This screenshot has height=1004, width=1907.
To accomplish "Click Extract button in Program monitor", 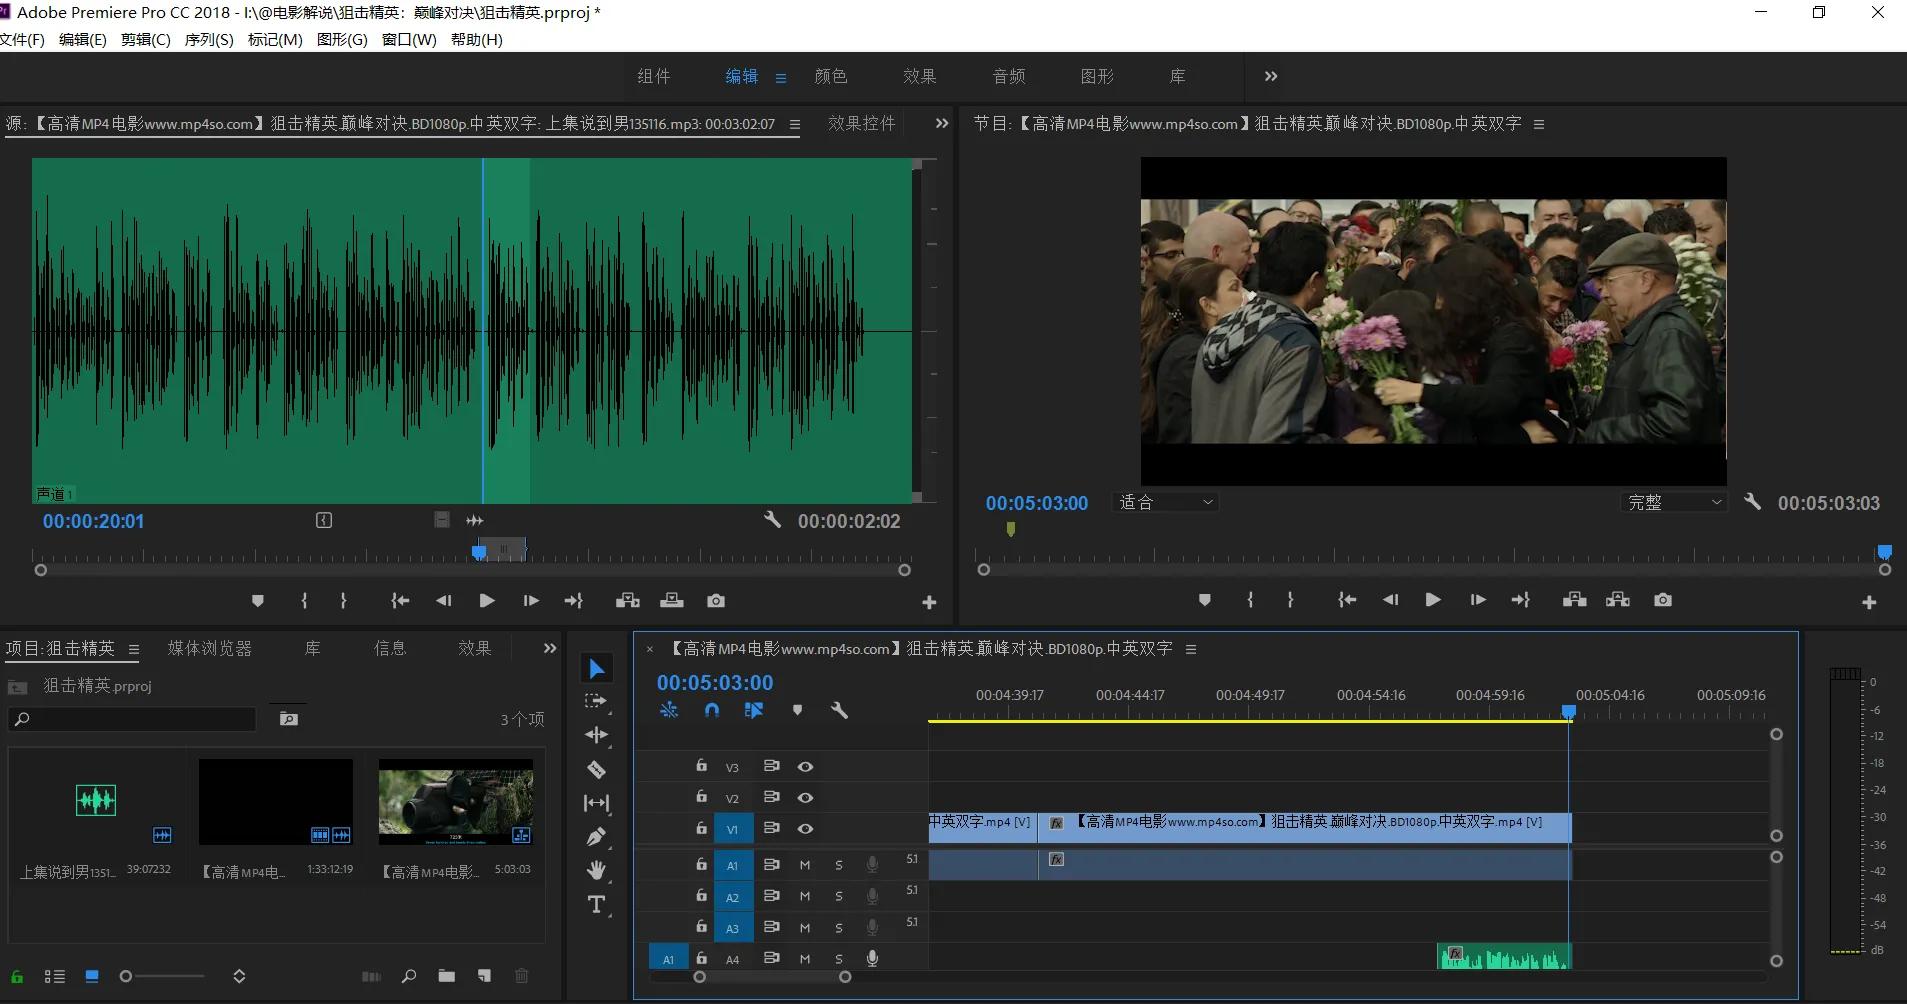I will pyautogui.click(x=1618, y=600).
